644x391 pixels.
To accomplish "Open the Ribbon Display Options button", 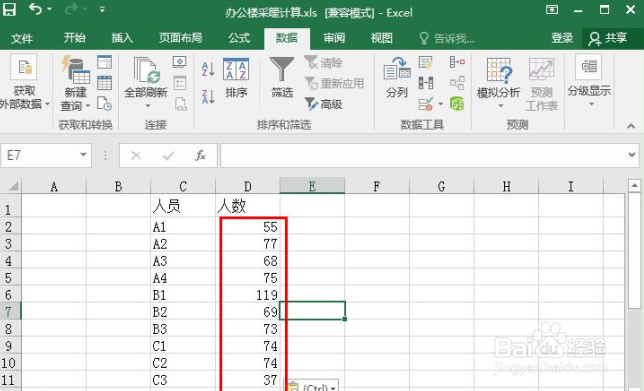I will pos(552,10).
